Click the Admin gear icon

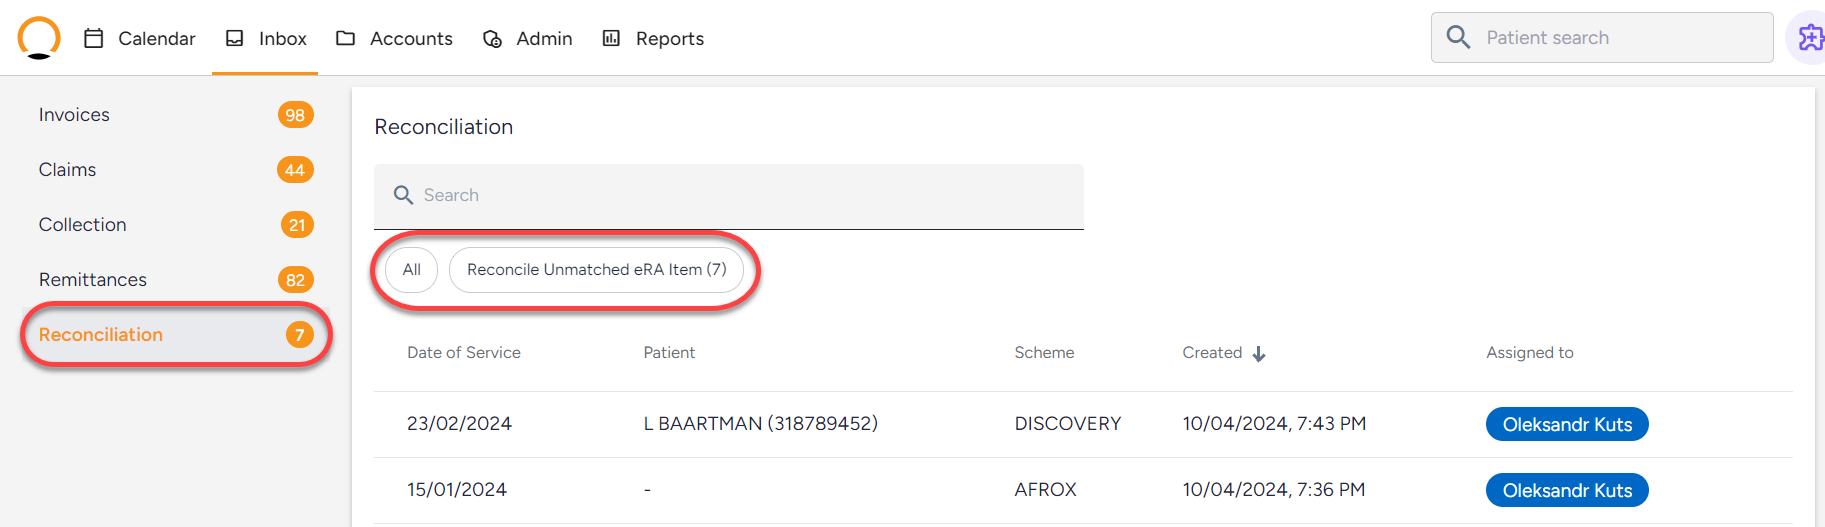point(492,38)
